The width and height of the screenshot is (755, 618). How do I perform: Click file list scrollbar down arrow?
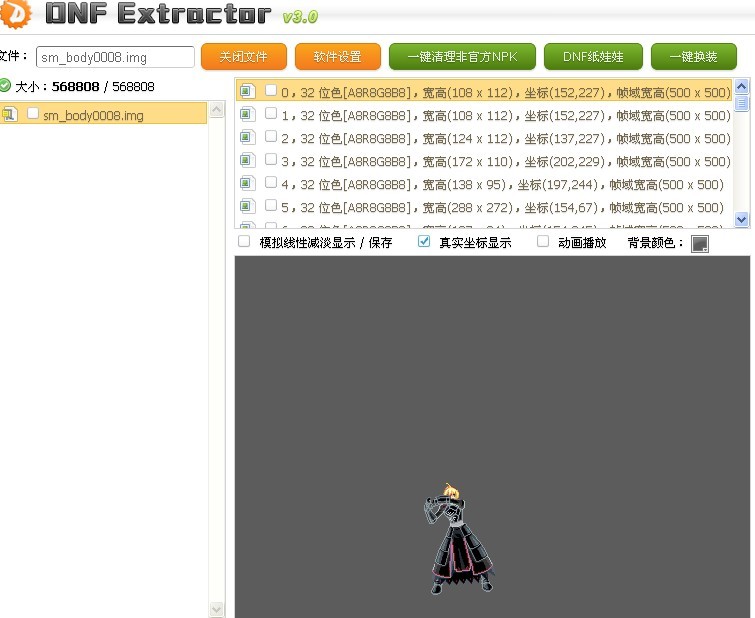(x=217, y=609)
